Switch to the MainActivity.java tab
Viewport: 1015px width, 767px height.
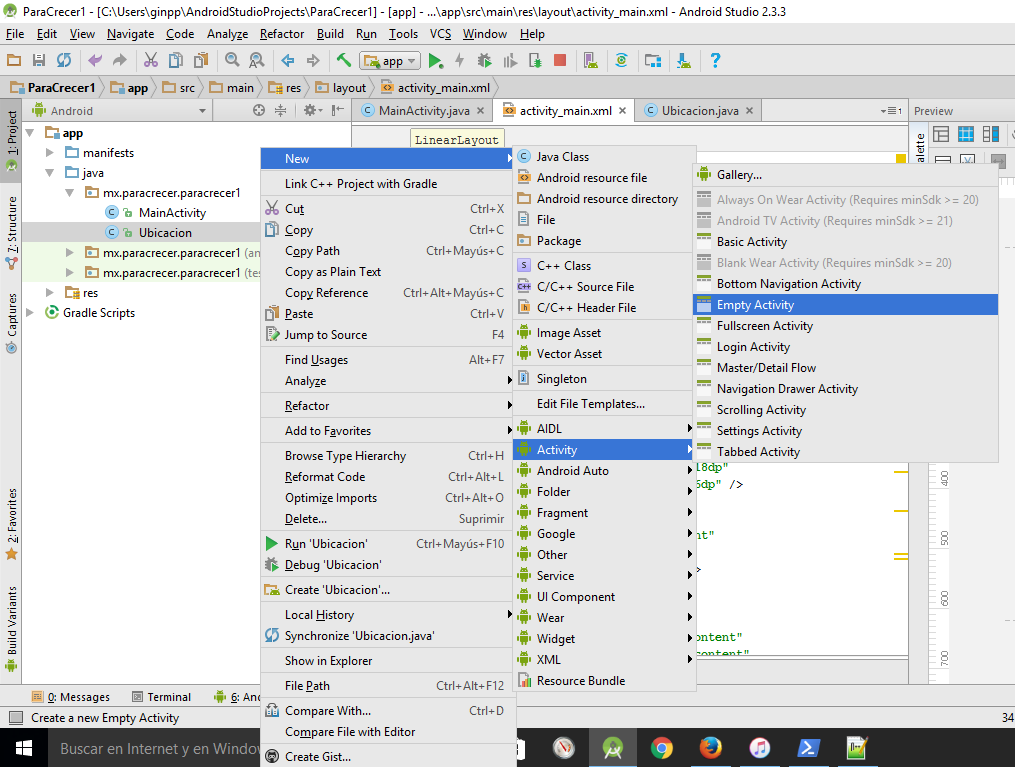tap(424, 111)
